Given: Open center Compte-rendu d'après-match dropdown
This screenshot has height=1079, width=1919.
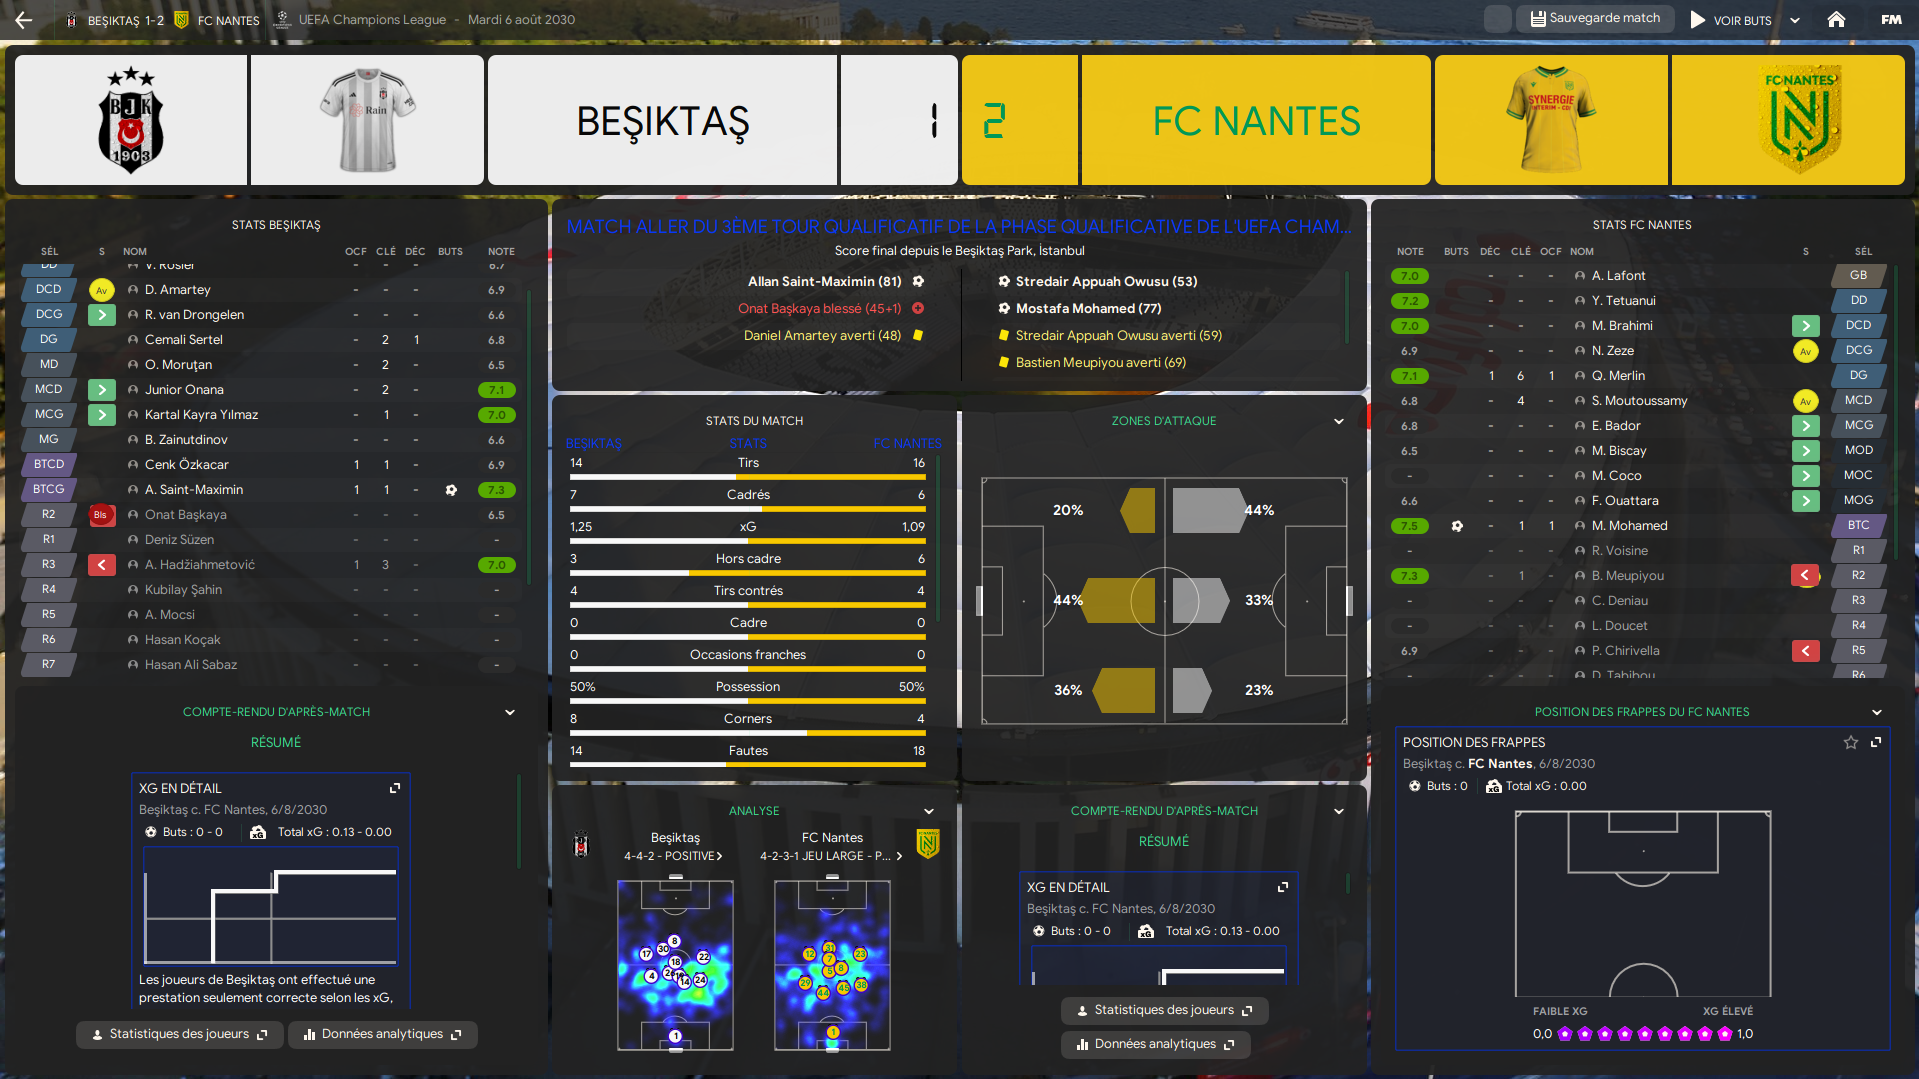Looking at the screenshot, I should [1339, 811].
